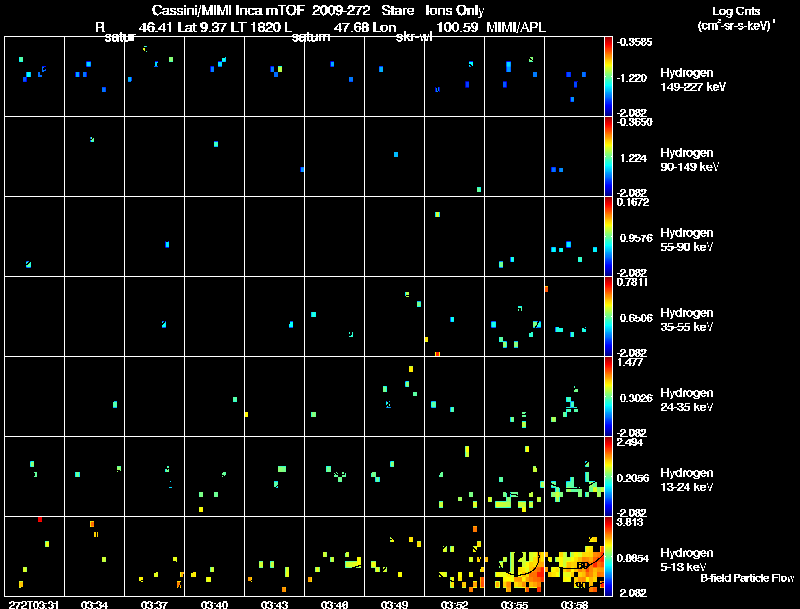Select the 'Hydrogen 5-13 keV' label
This screenshot has height=609, width=800.
687,560
